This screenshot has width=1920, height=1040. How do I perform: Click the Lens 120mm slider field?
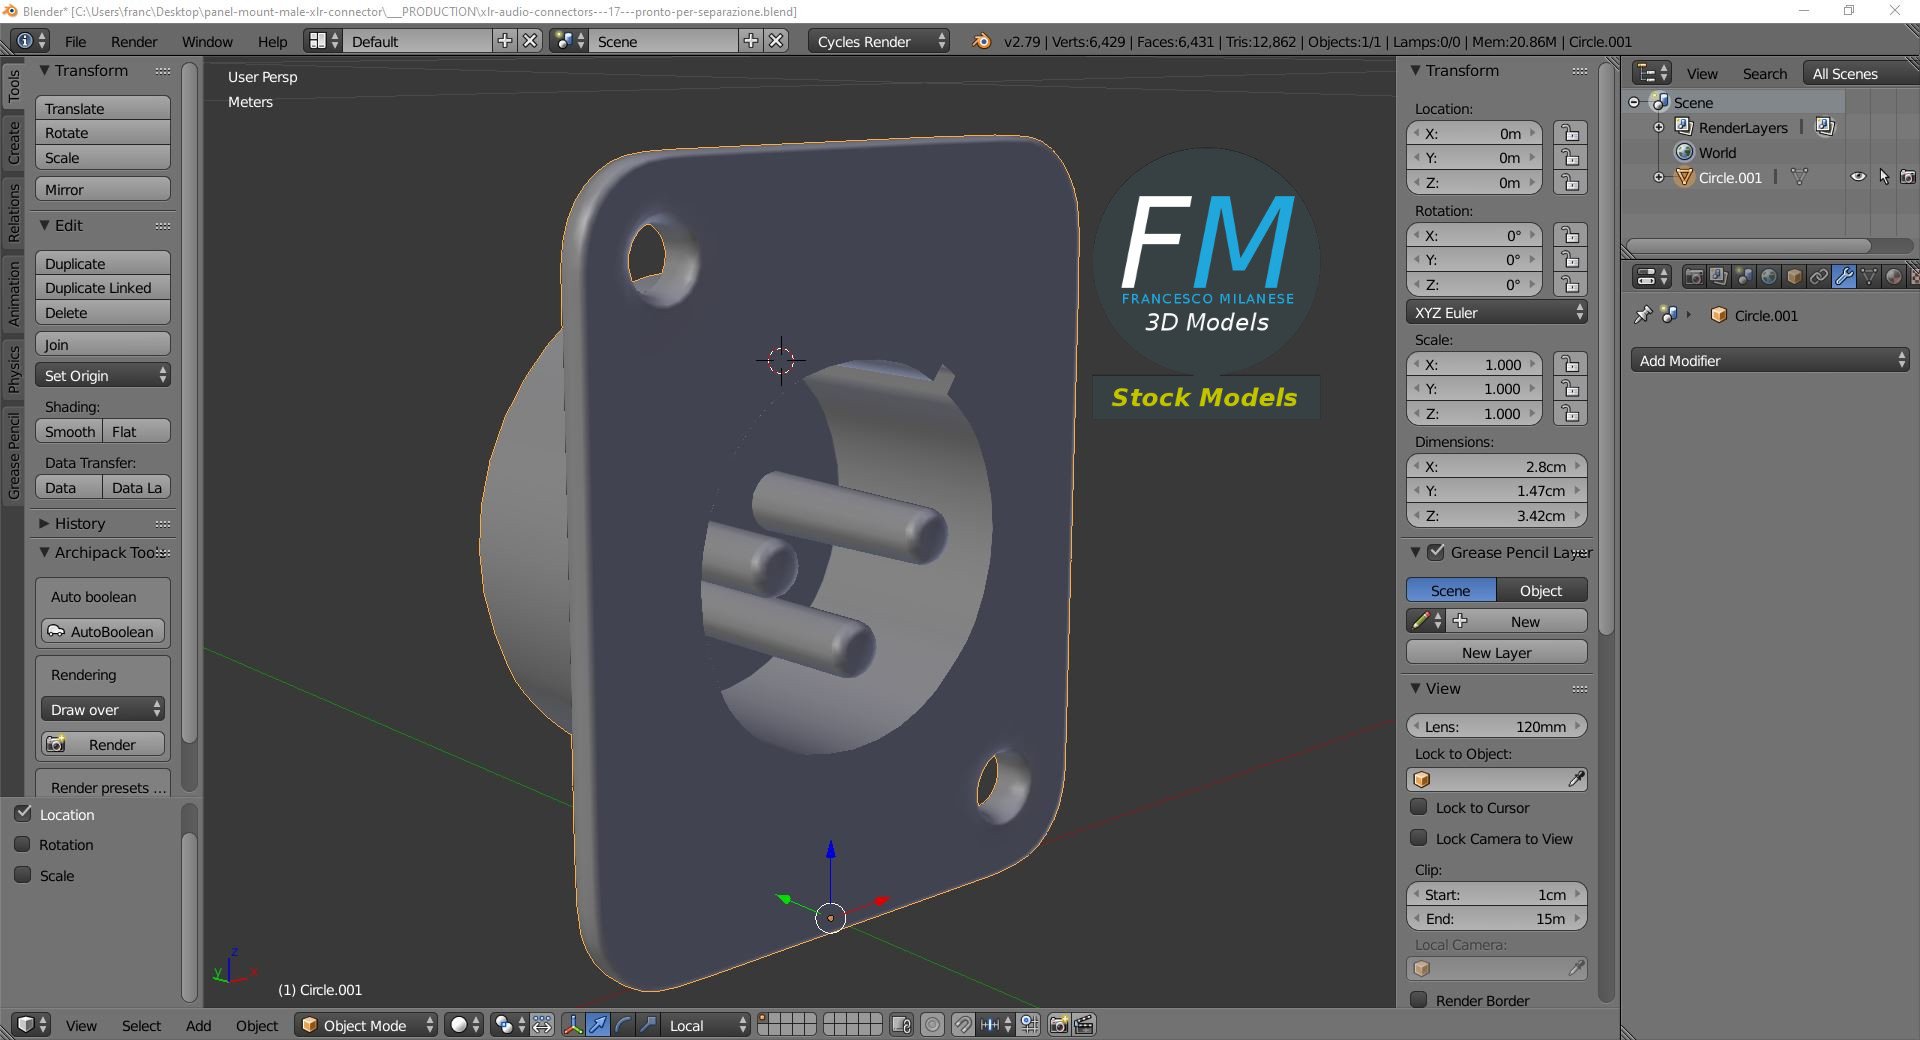[1497, 726]
